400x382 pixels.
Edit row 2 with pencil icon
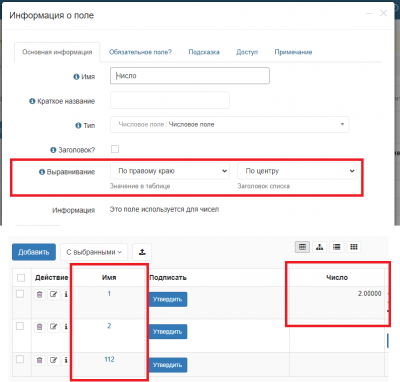53,327
